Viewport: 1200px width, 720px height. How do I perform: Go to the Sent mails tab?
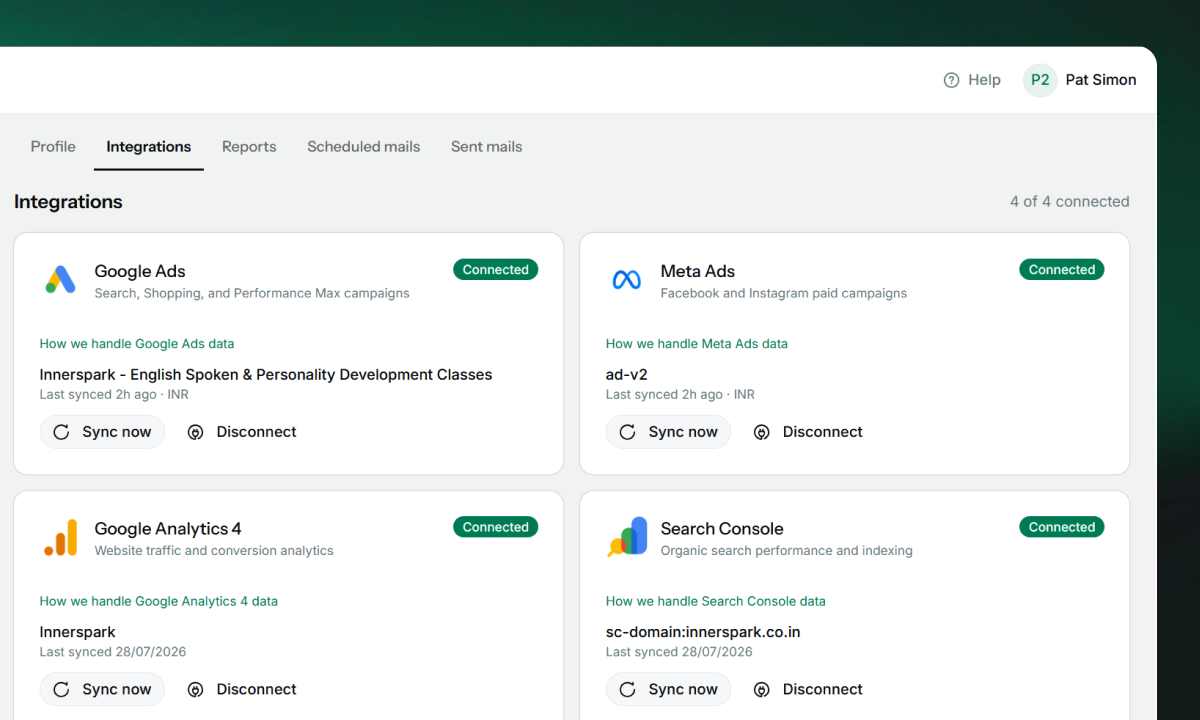tap(487, 146)
